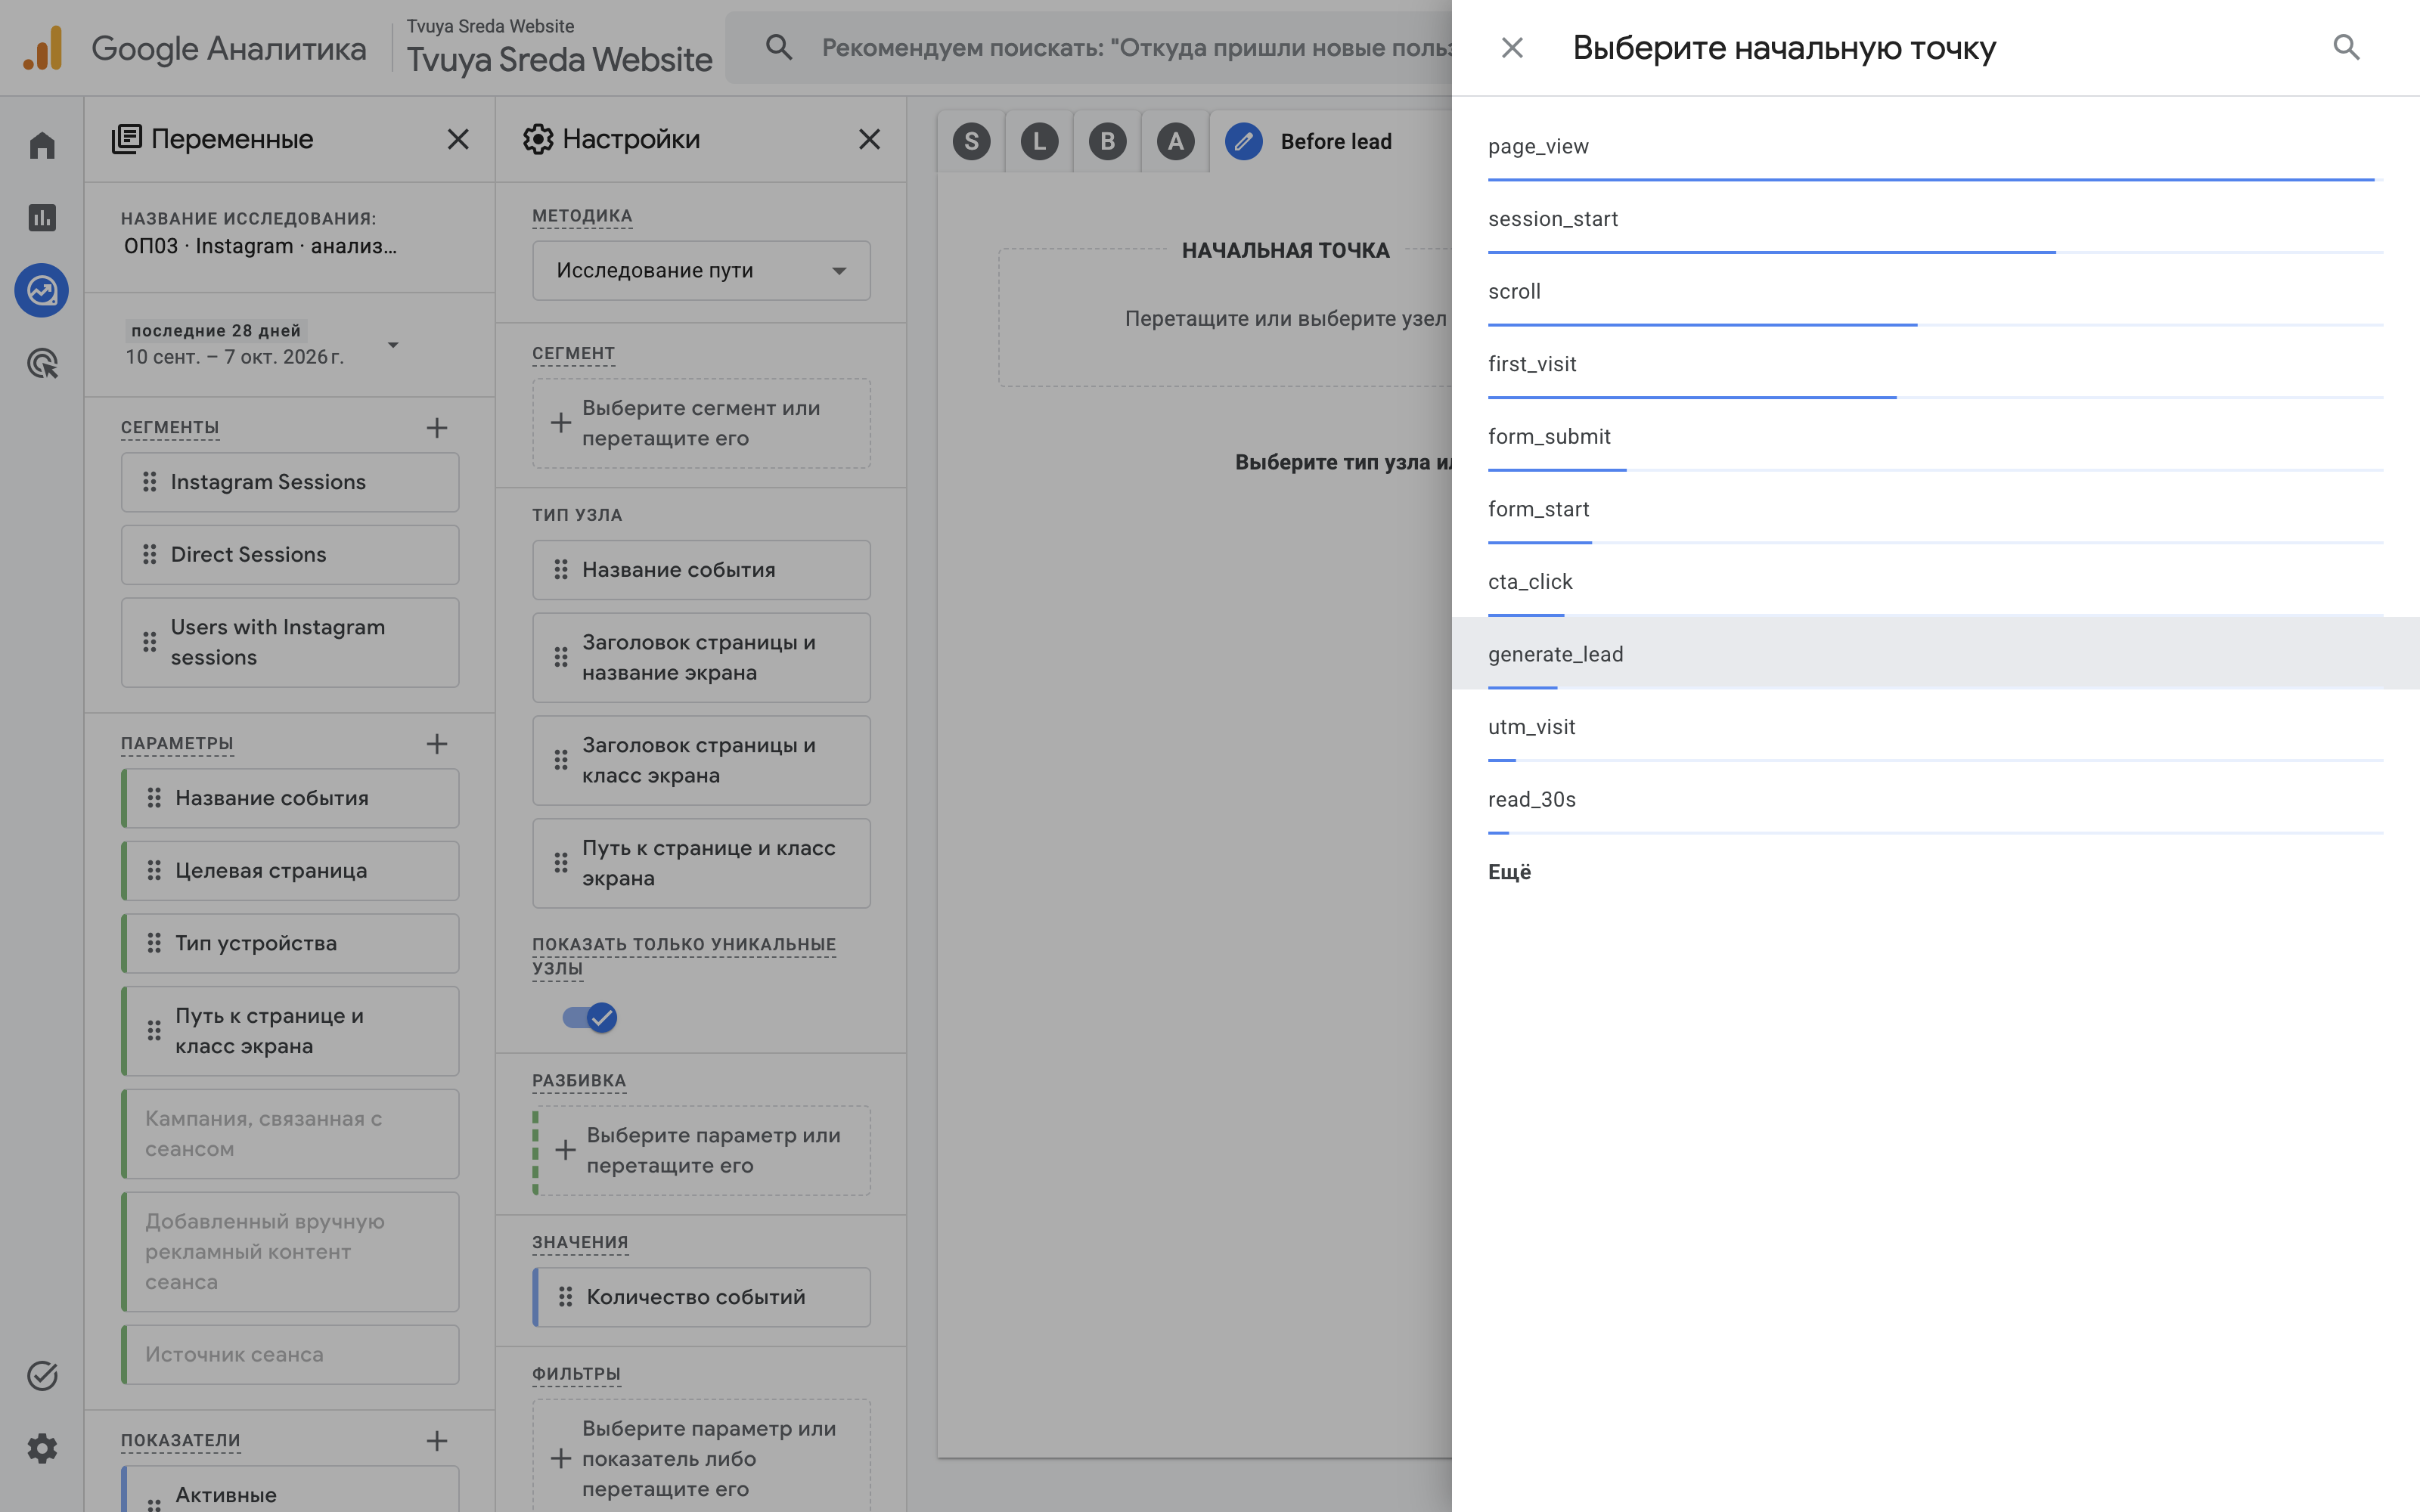Search events in the starting point panel
The height and width of the screenshot is (1512, 2420).
pyautogui.click(x=2346, y=47)
